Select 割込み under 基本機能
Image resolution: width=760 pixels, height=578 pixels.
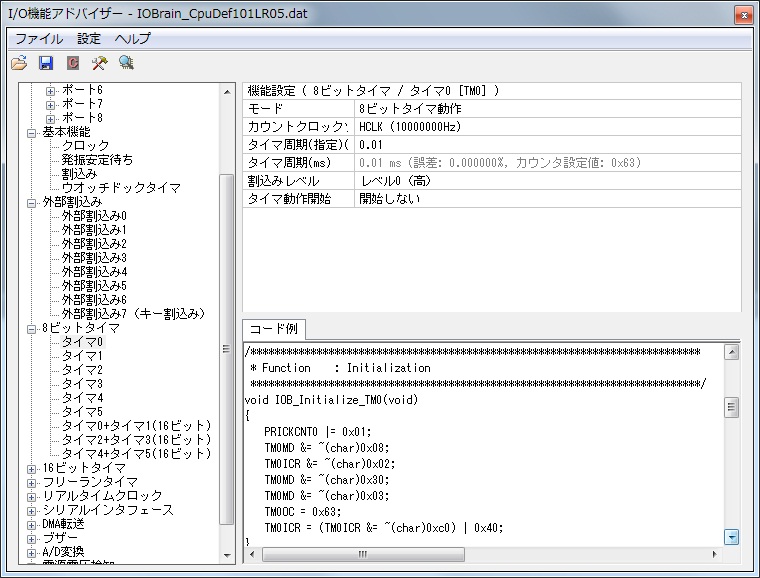[x=79, y=173]
